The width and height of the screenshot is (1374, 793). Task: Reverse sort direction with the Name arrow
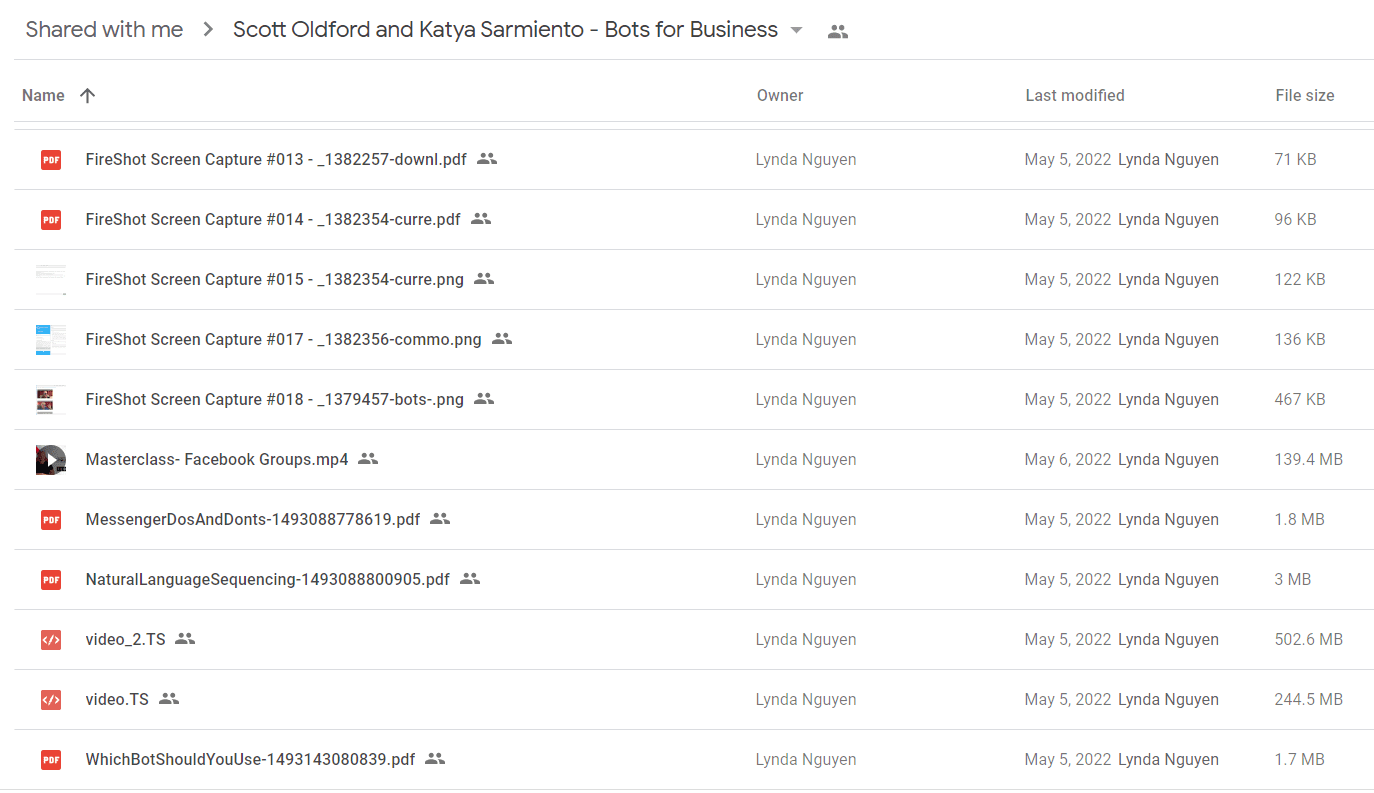click(87, 95)
